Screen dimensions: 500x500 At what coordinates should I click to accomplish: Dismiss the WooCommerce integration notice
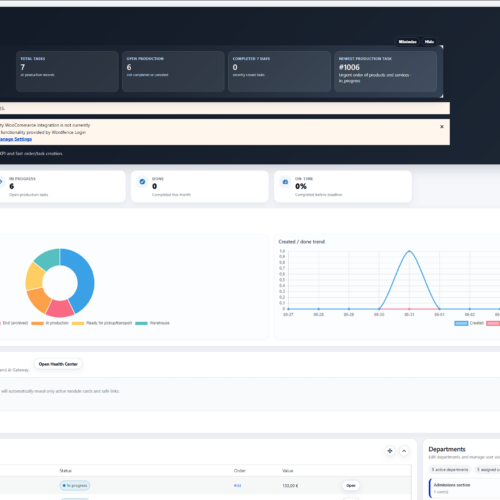pos(442,127)
